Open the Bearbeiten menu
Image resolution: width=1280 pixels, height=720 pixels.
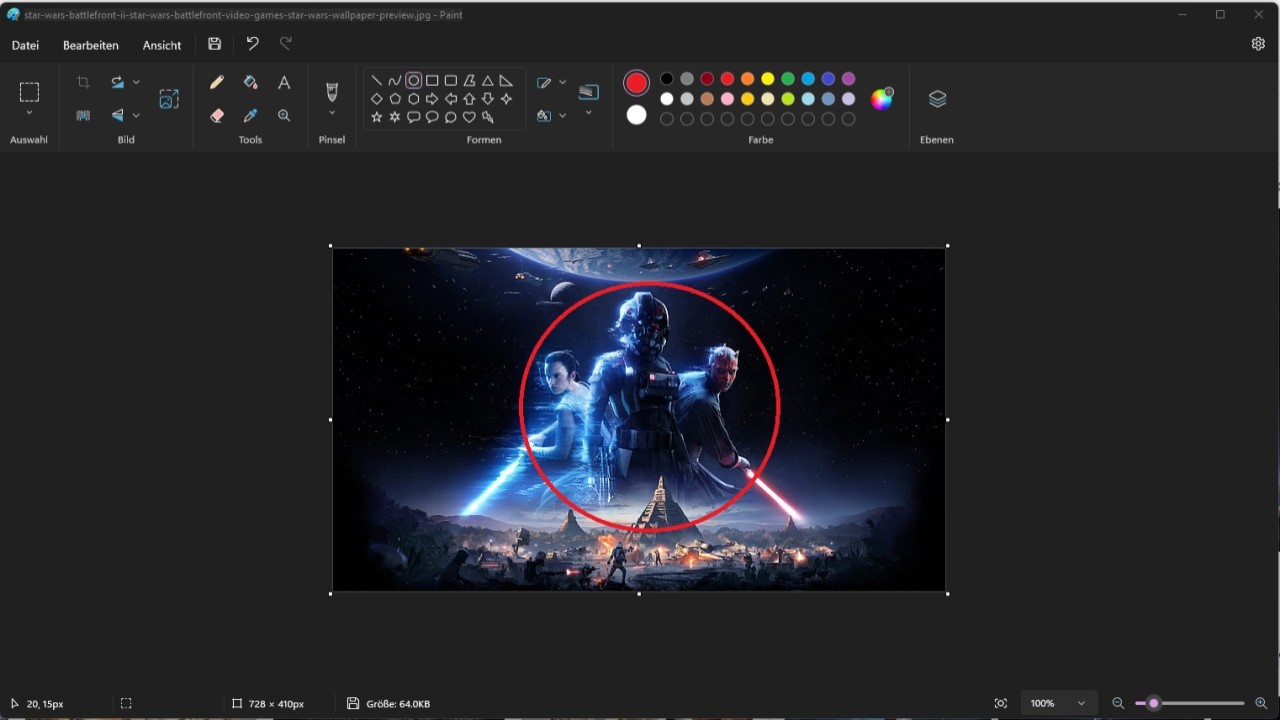pyautogui.click(x=91, y=45)
